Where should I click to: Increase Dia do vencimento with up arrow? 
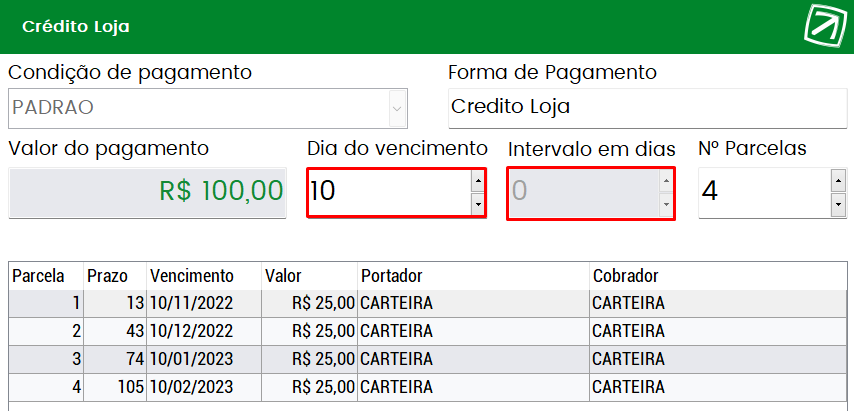478,181
